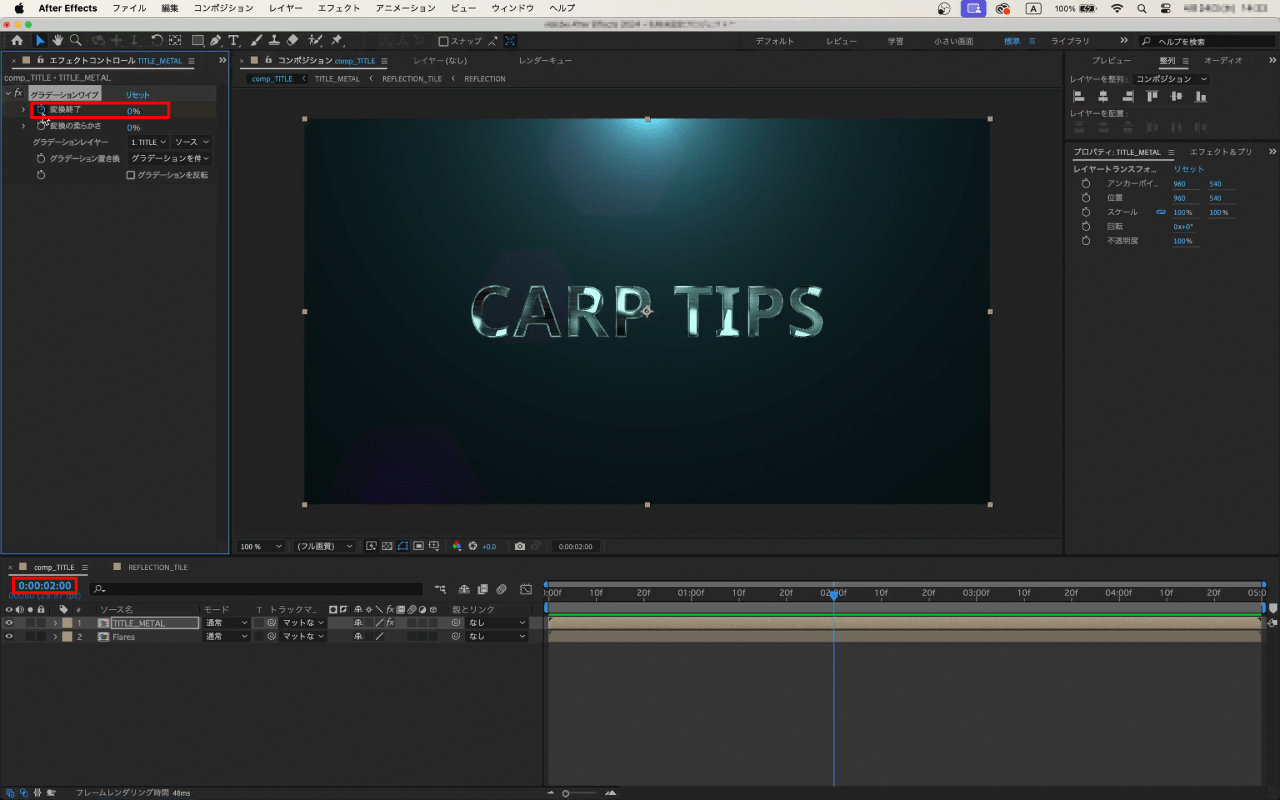Image resolution: width=1280 pixels, height=800 pixels.
Task: Open the アニメーション menu
Action: click(x=405, y=8)
